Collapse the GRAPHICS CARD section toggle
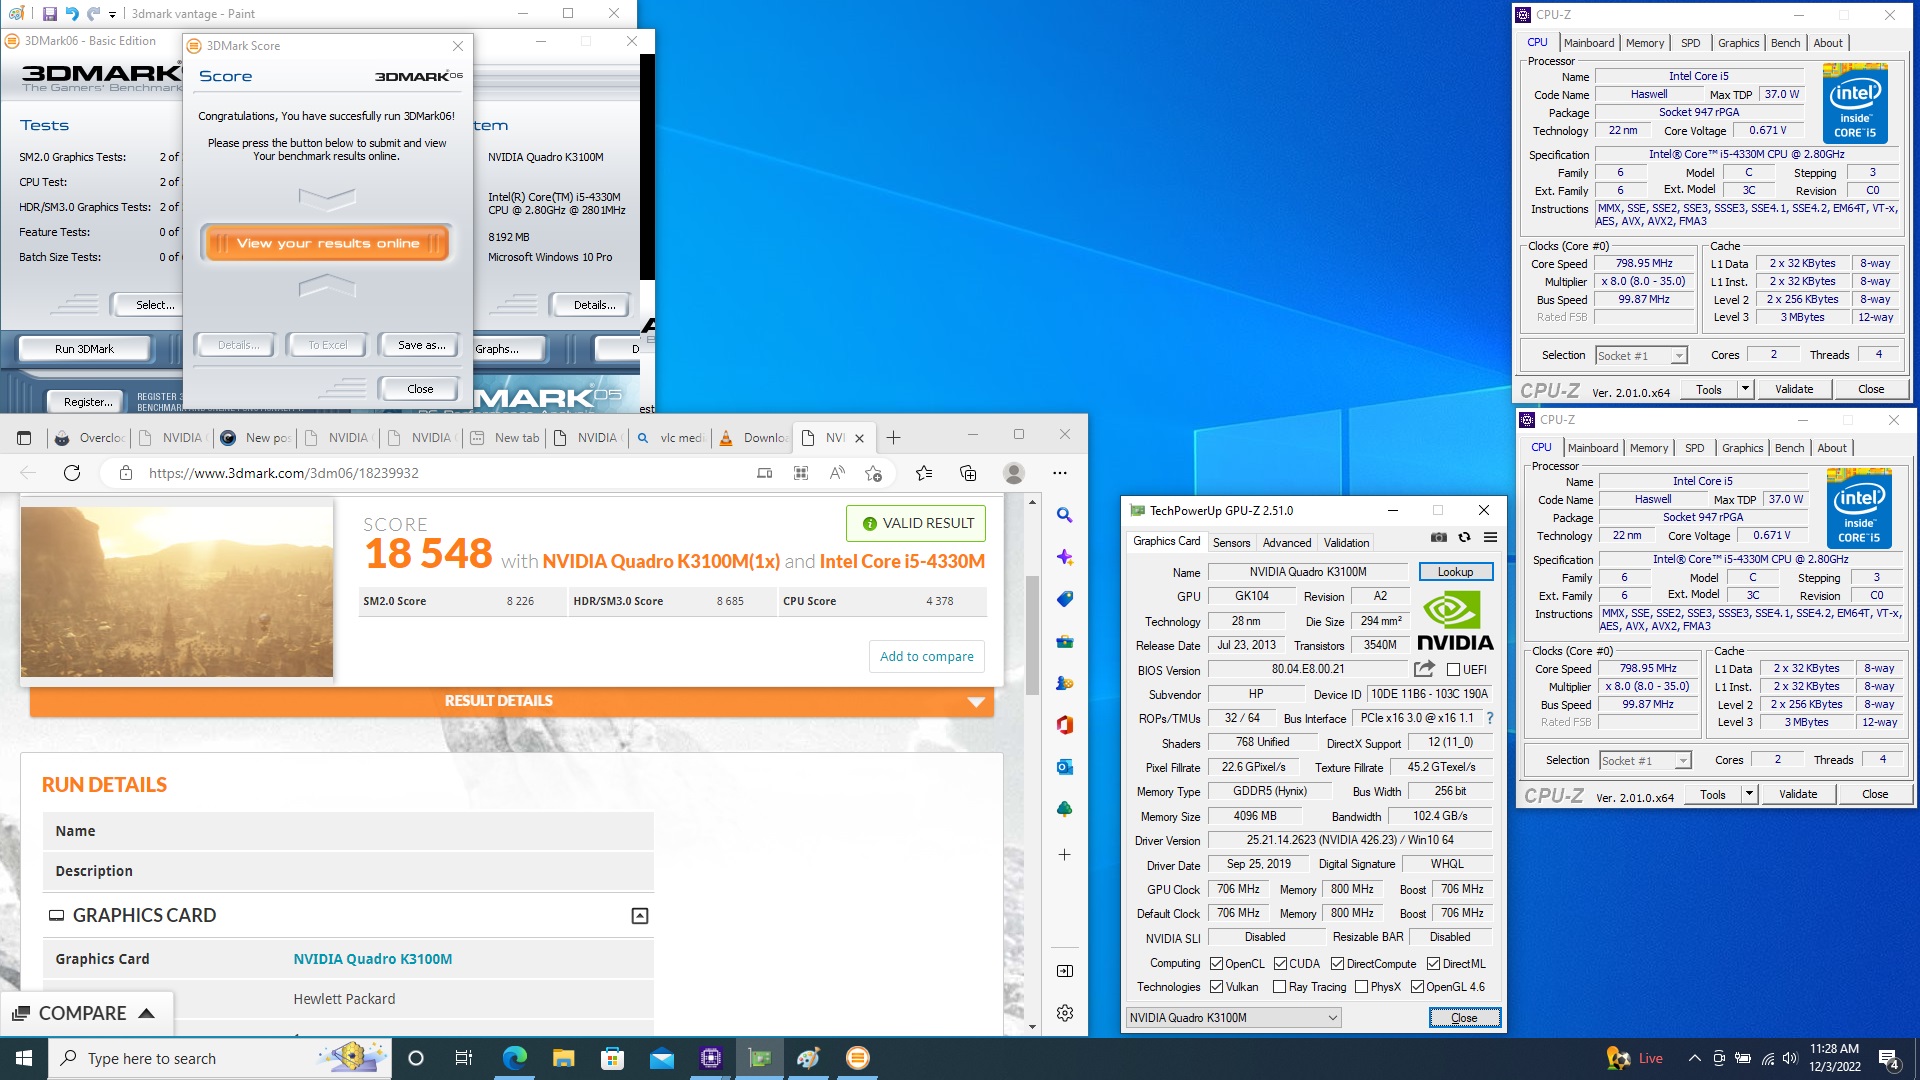The image size is (1920, 1080). coord(640,916)
